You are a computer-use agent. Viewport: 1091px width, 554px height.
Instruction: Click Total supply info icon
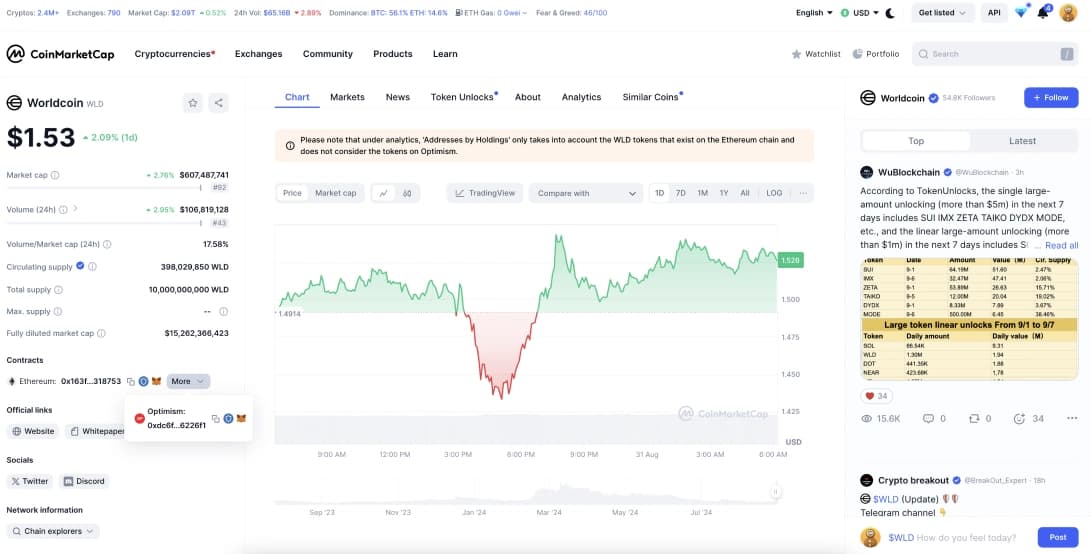58,290
